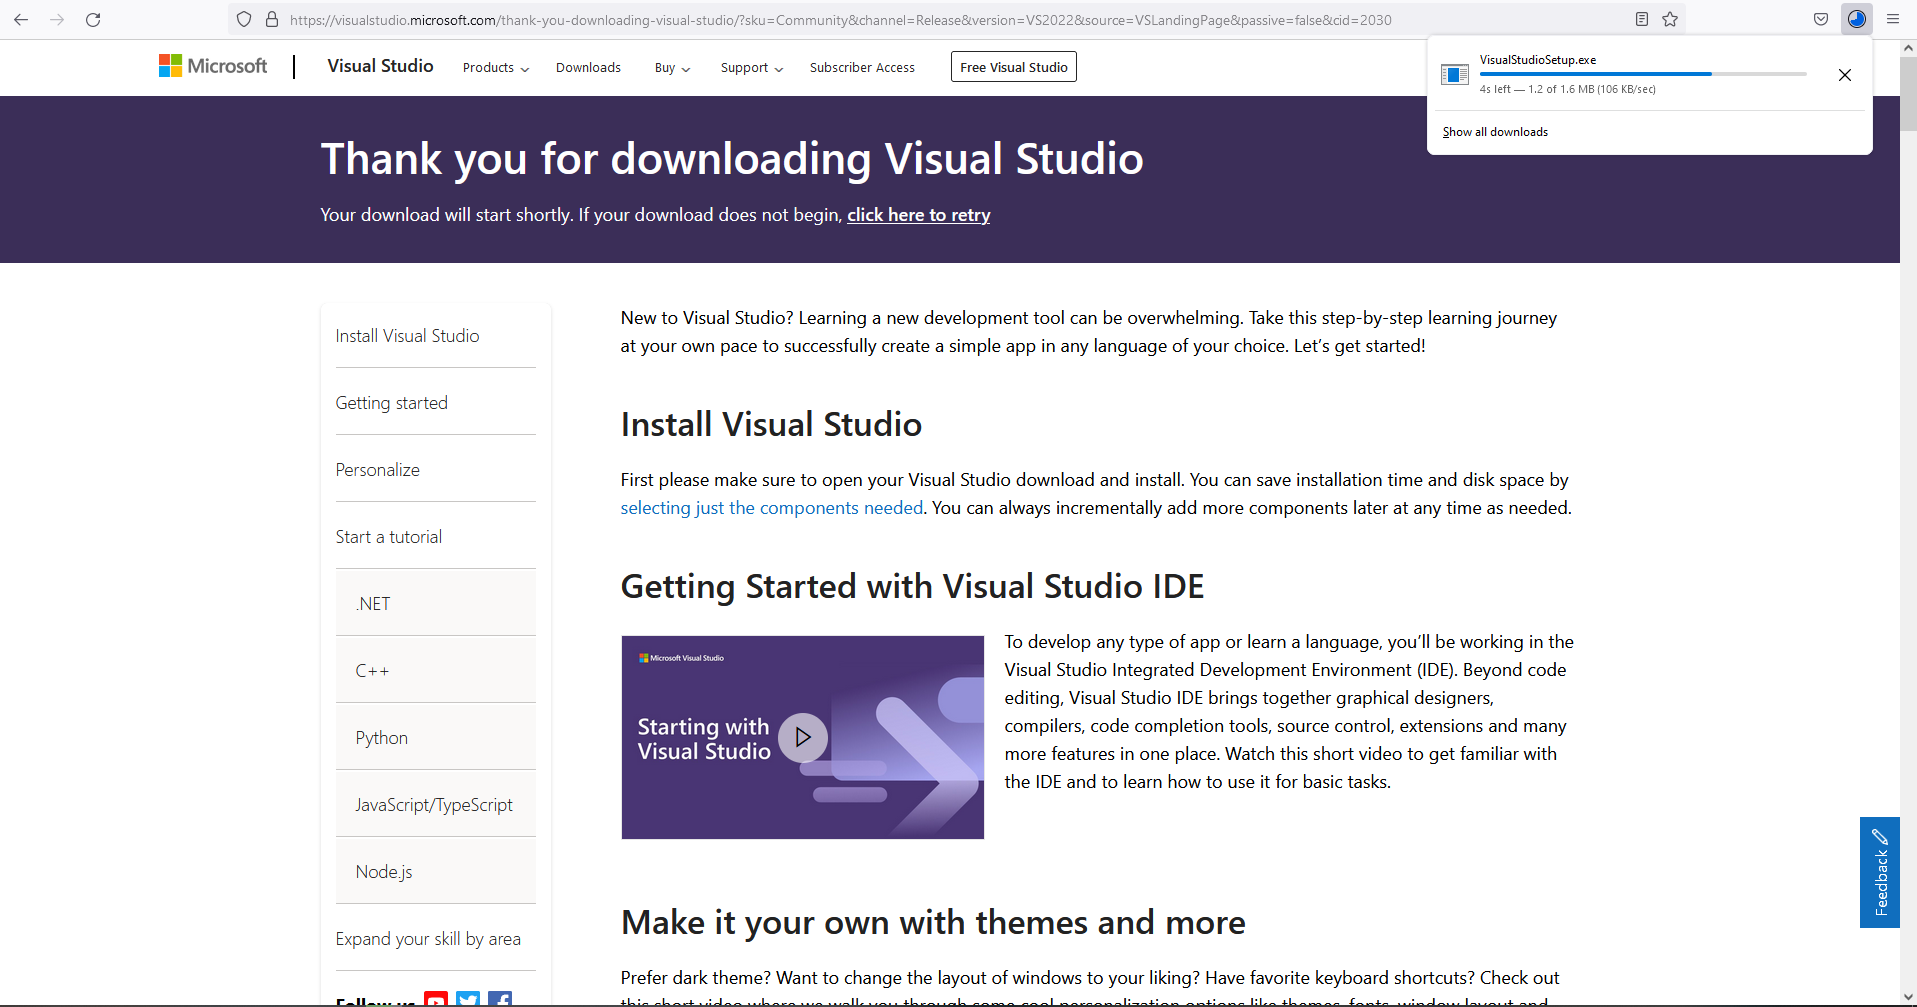Open the Save to Pocket icon
The image size is (1917, 1007).
pyautogui.click(x=1821, y=19)
